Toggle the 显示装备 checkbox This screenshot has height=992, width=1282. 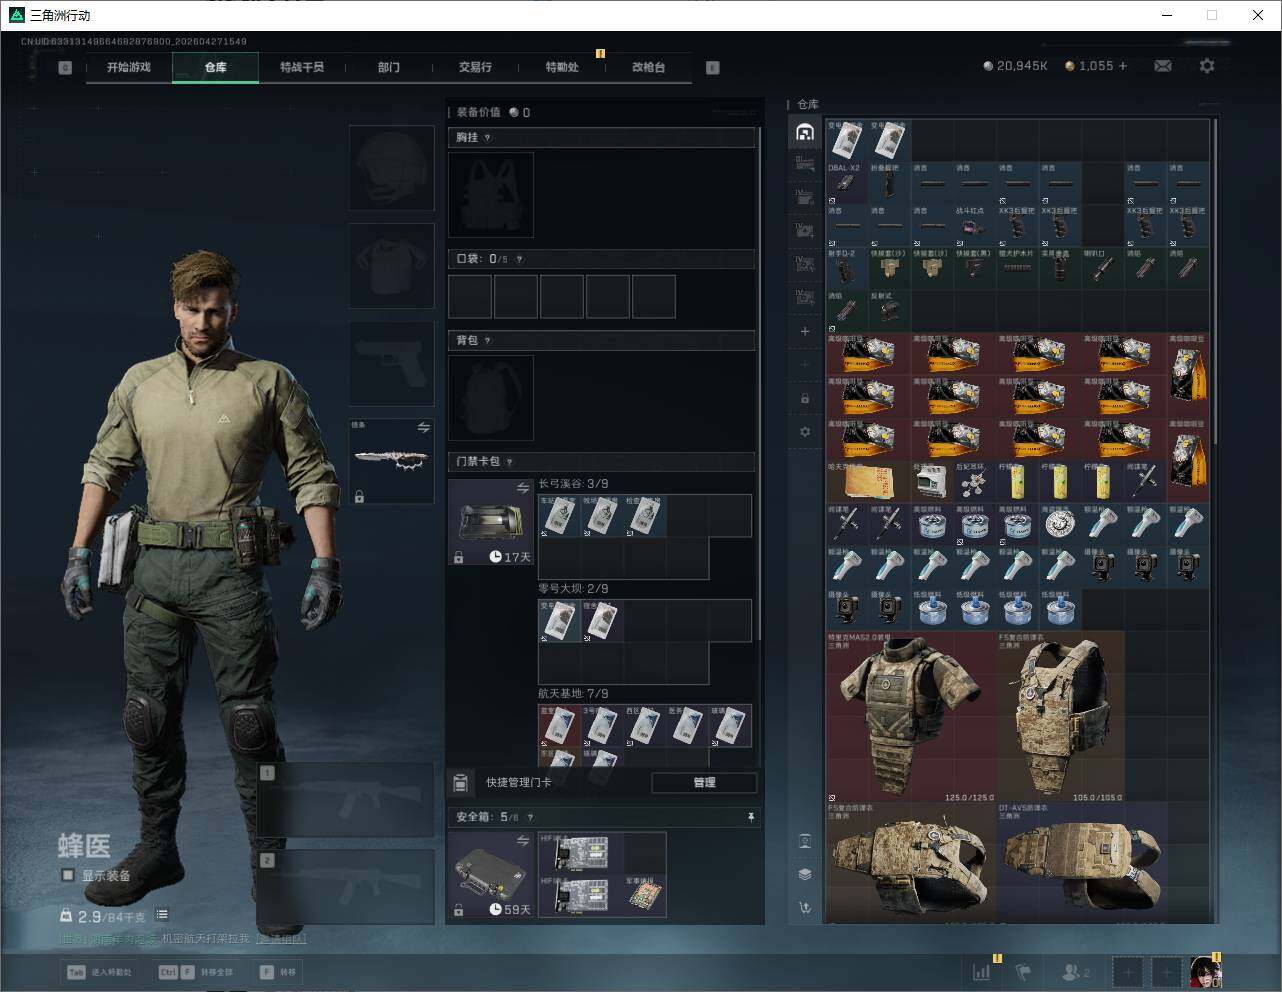click(68, 875)
